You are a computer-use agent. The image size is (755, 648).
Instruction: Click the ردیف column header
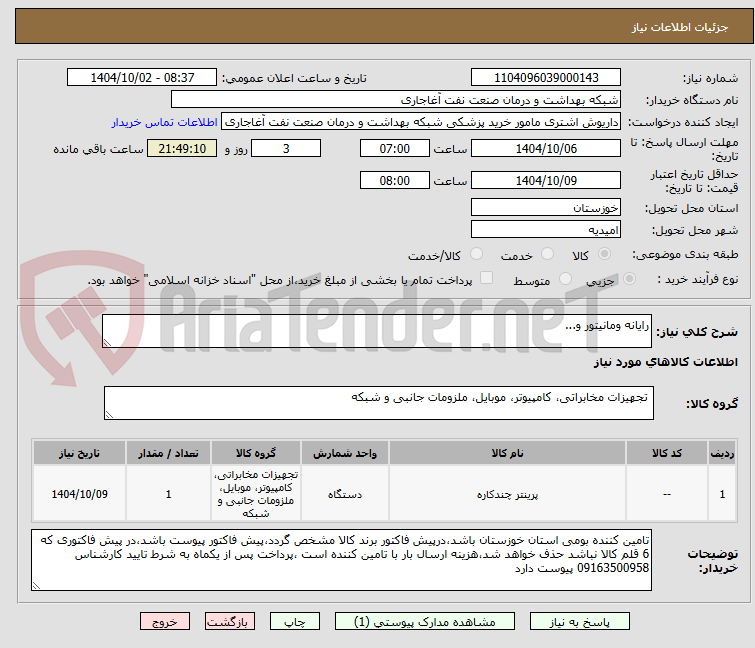pyautogui.click(x=722, y=453)
